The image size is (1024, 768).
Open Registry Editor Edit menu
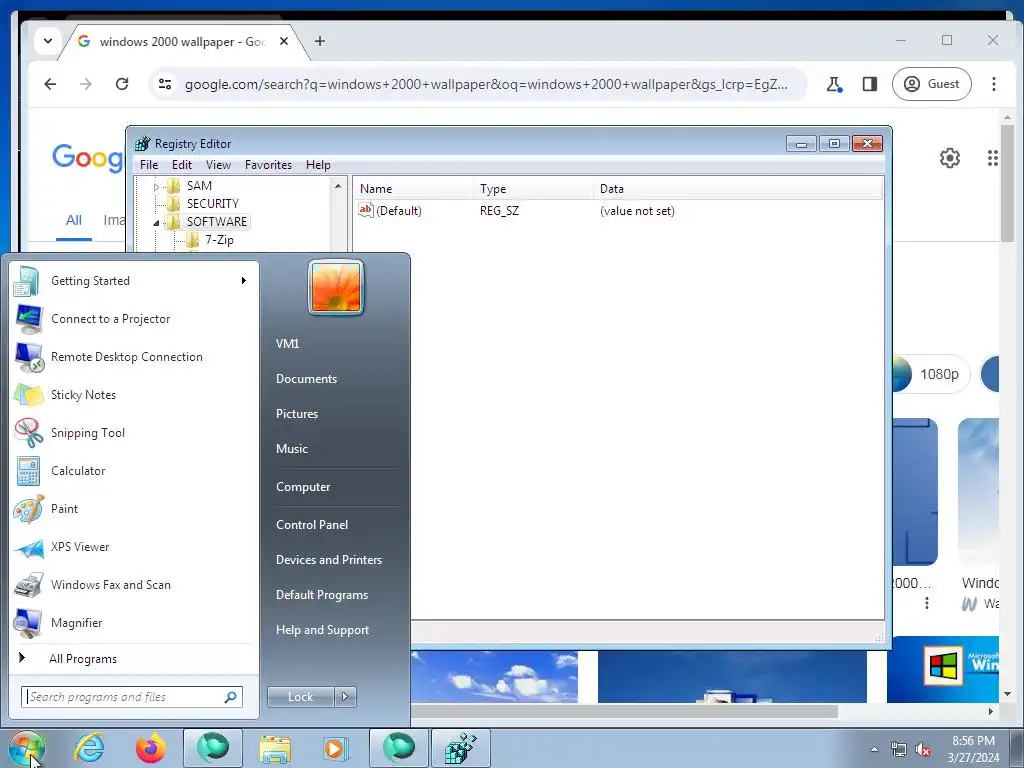182,165
